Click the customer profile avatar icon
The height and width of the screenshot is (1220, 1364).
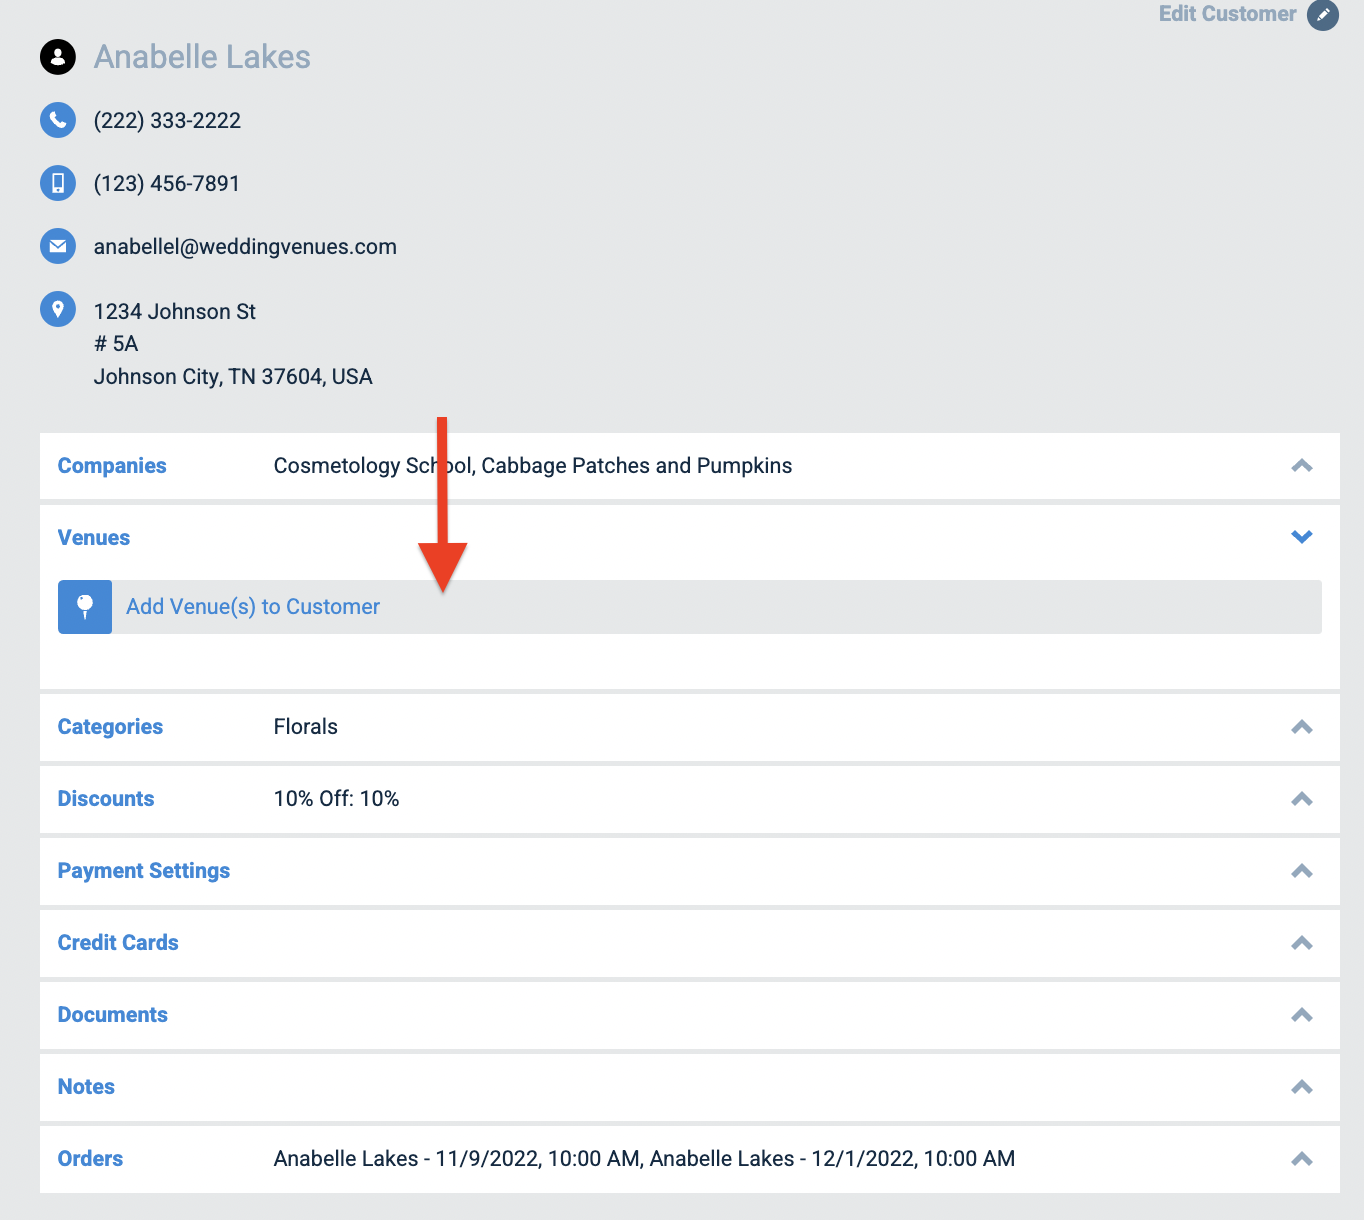click(x=58, y=57)
